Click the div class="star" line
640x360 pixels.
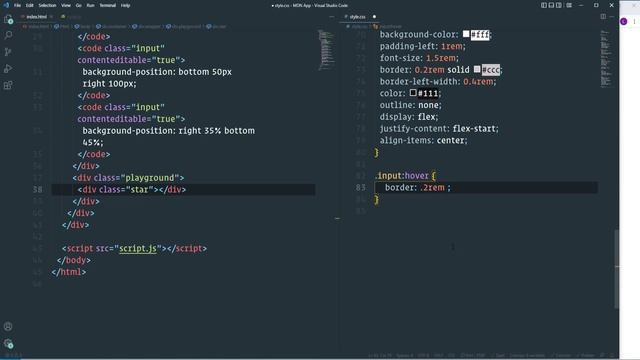(132, 189)
